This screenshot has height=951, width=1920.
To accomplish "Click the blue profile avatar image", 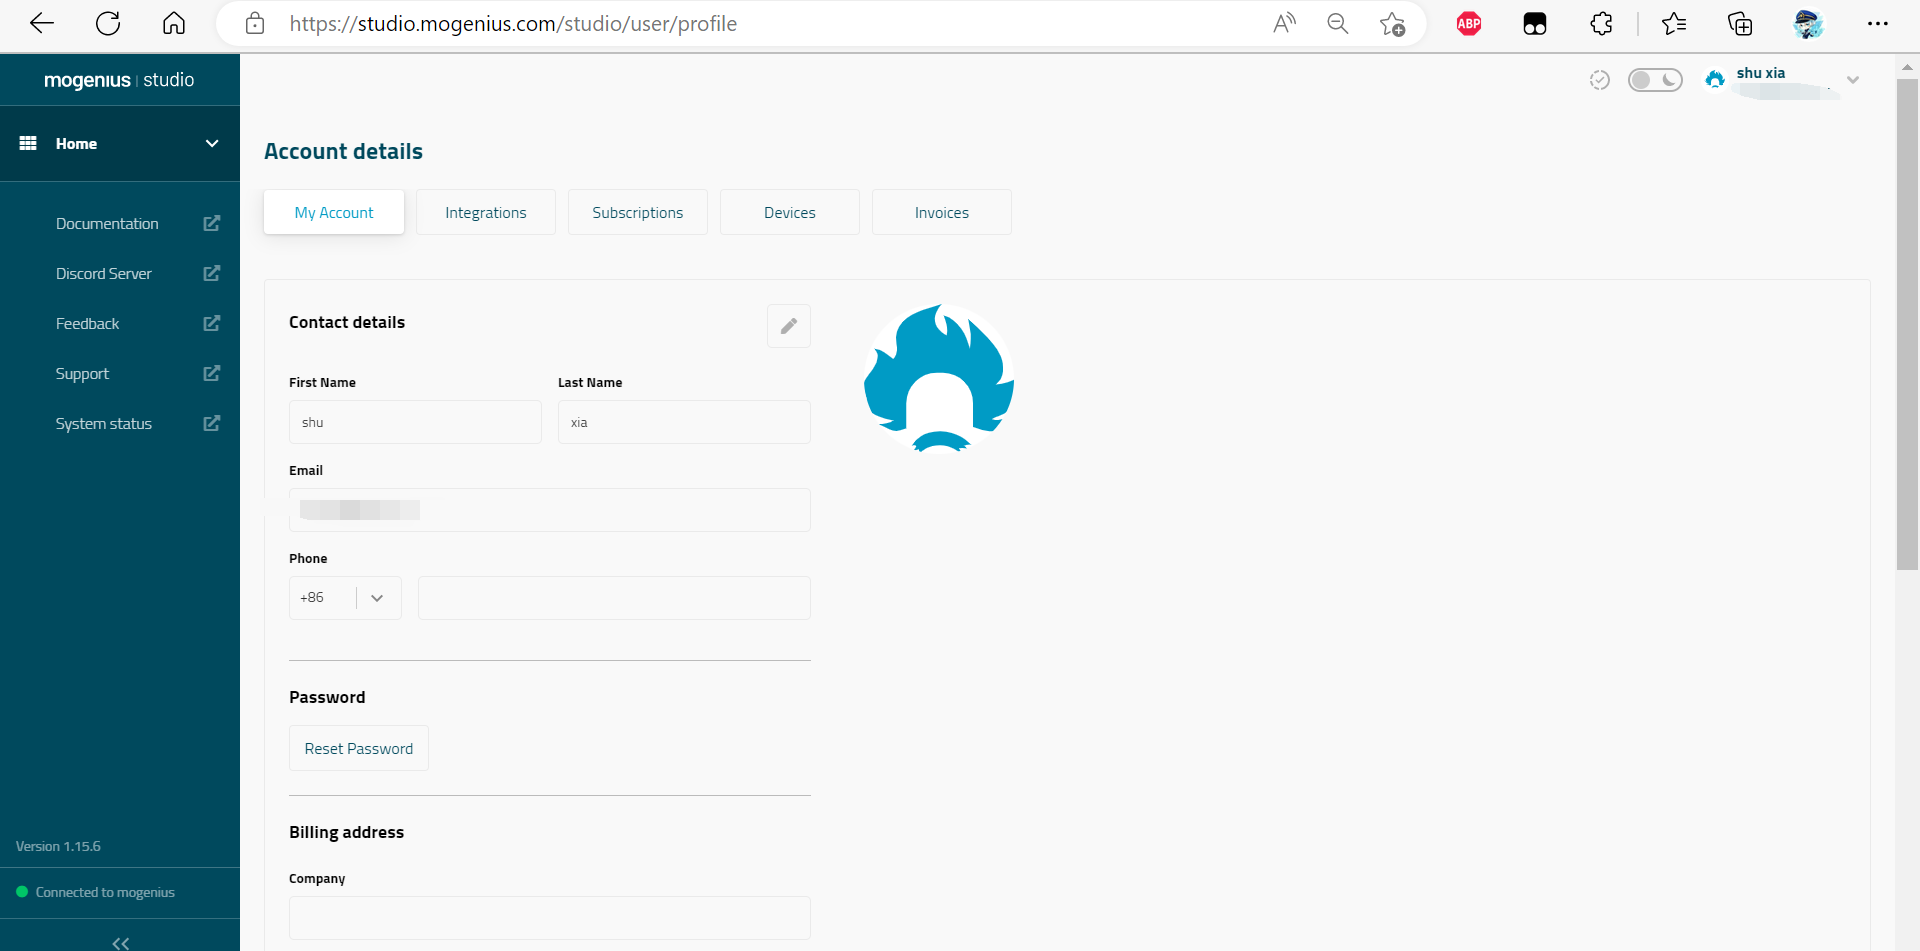I will (939, 379).
